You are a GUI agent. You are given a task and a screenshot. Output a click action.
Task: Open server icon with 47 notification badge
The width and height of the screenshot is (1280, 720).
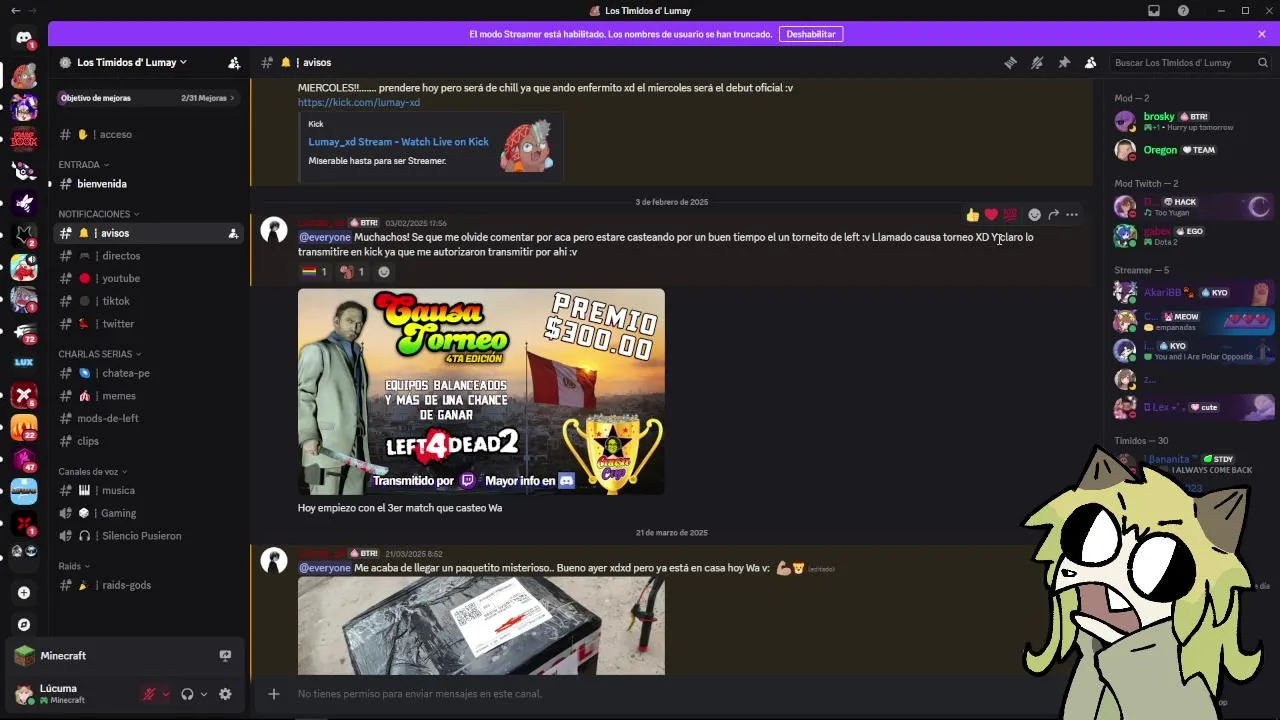[x=24, y=458]
